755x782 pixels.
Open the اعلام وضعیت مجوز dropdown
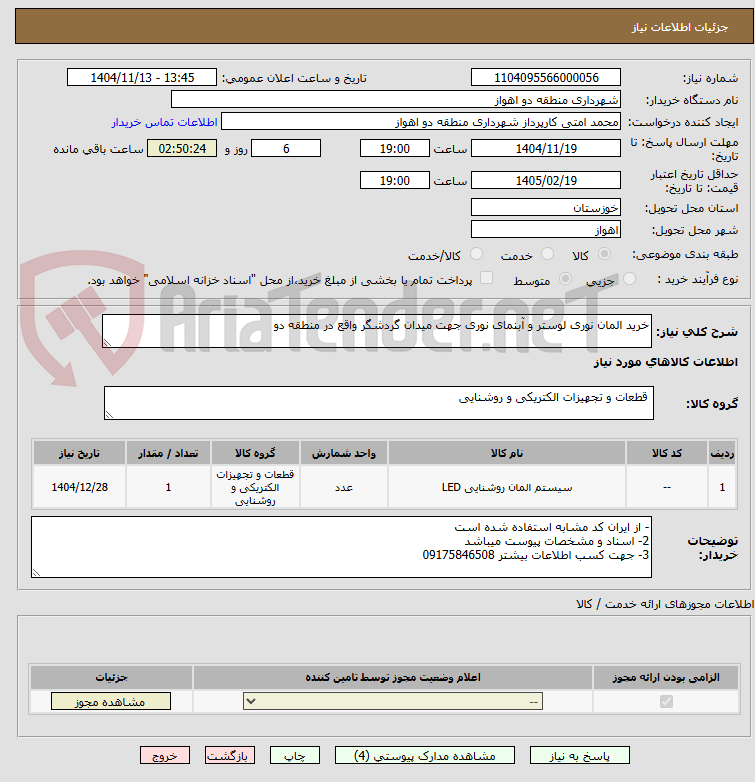click(393, 701)
